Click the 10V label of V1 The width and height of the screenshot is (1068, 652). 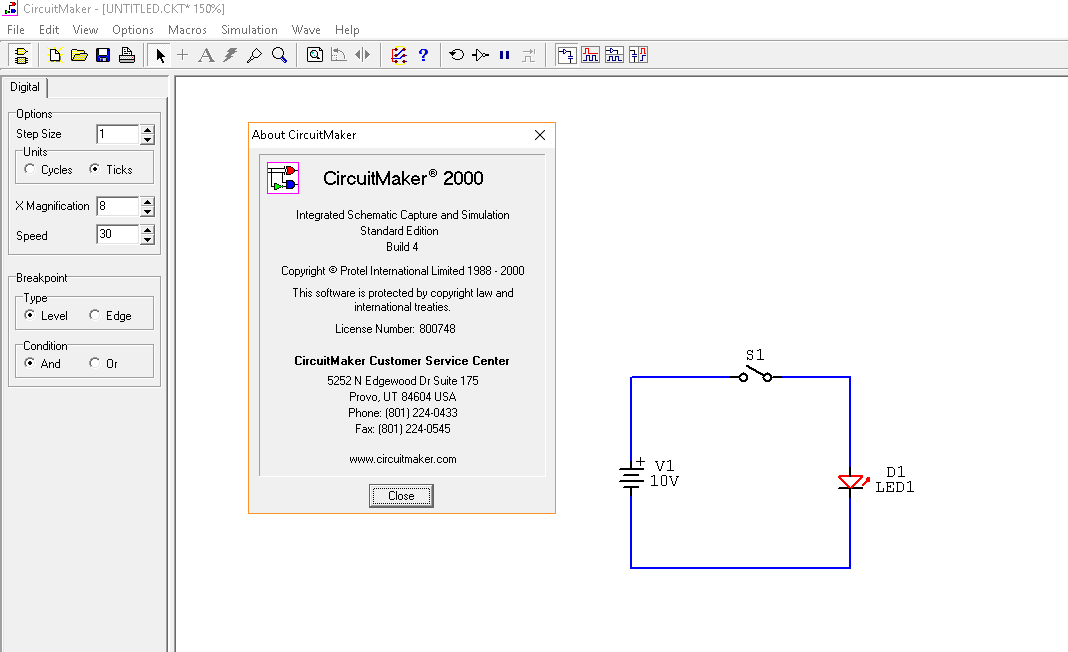664,481
